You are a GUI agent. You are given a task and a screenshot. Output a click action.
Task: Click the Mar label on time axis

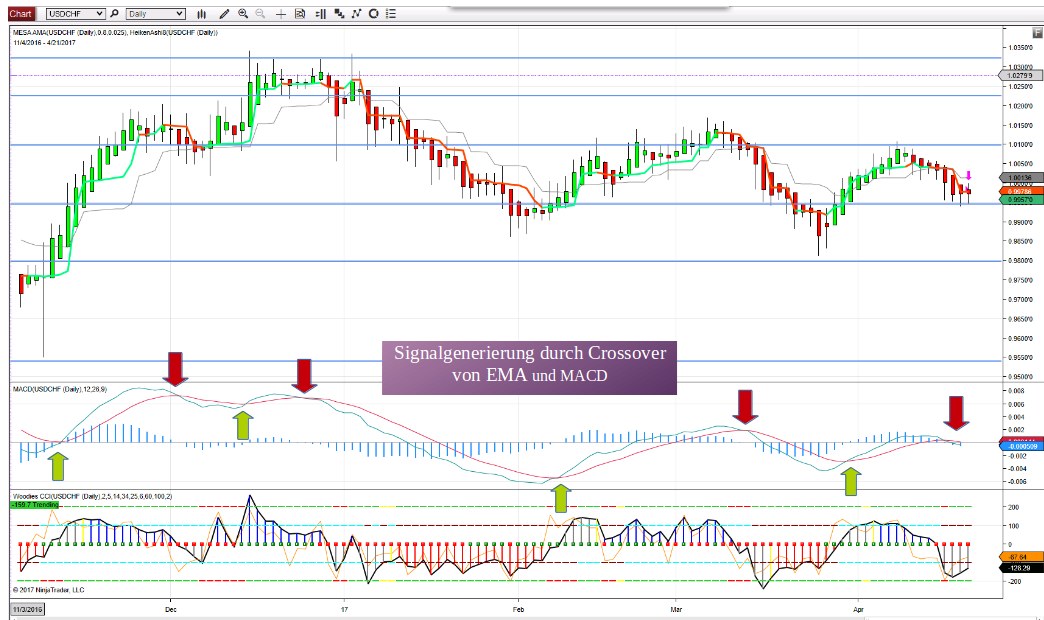(676, 609)
